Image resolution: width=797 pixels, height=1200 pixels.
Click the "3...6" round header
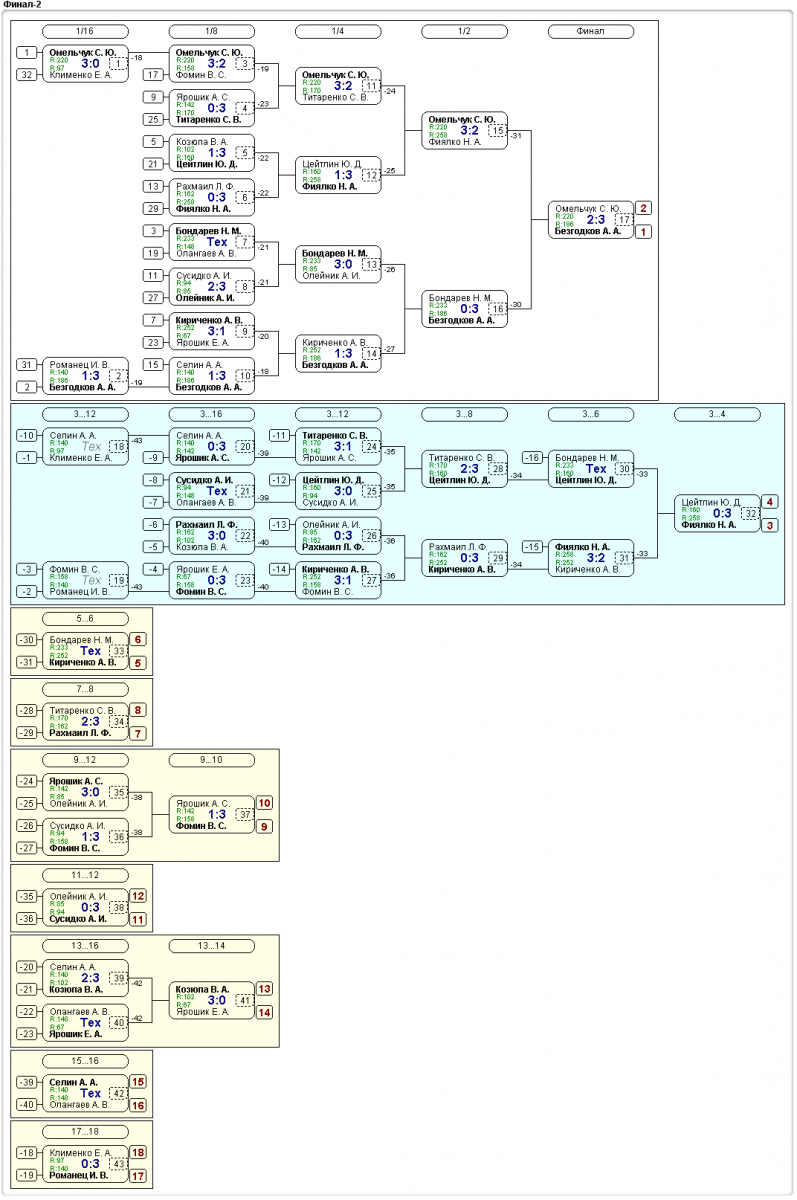click(x=591, y=414)
